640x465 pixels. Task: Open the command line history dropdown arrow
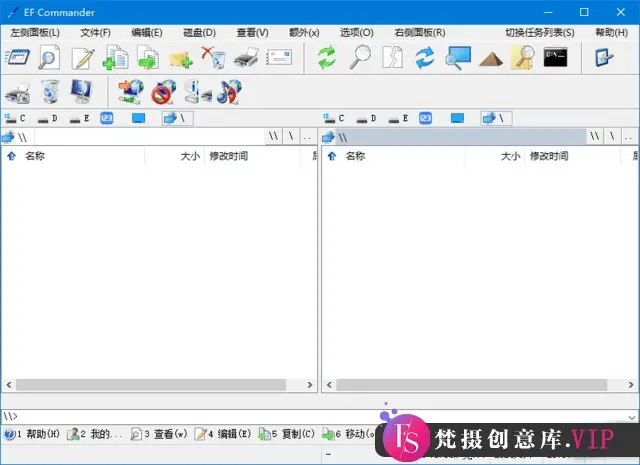pyautogui.click(x=632, y=417)
